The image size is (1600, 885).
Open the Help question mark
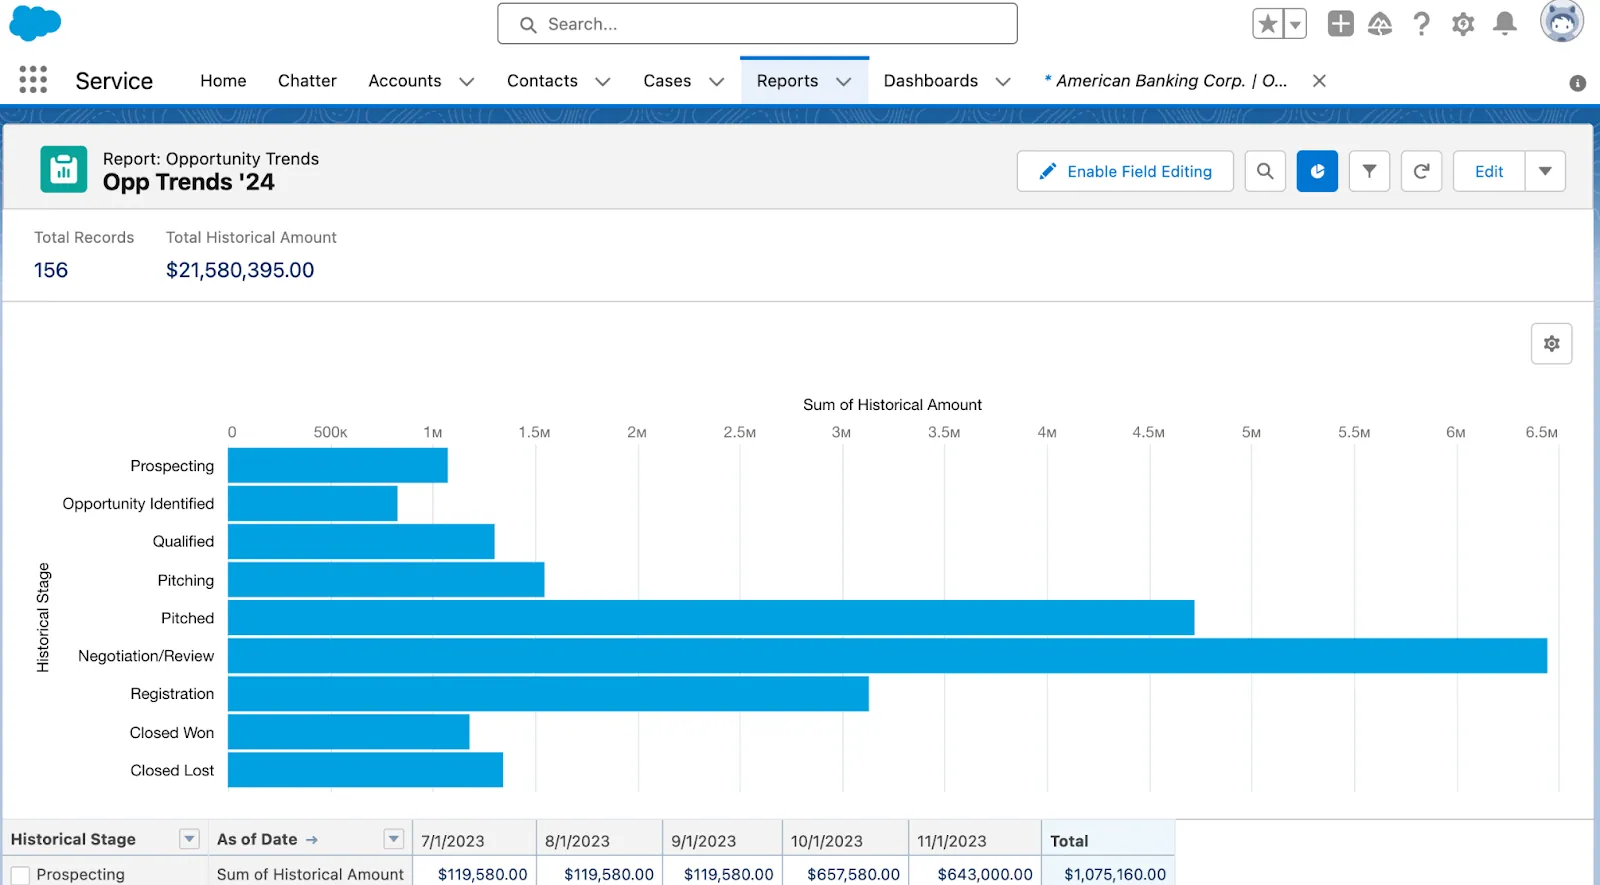(x=1421, y=24)
